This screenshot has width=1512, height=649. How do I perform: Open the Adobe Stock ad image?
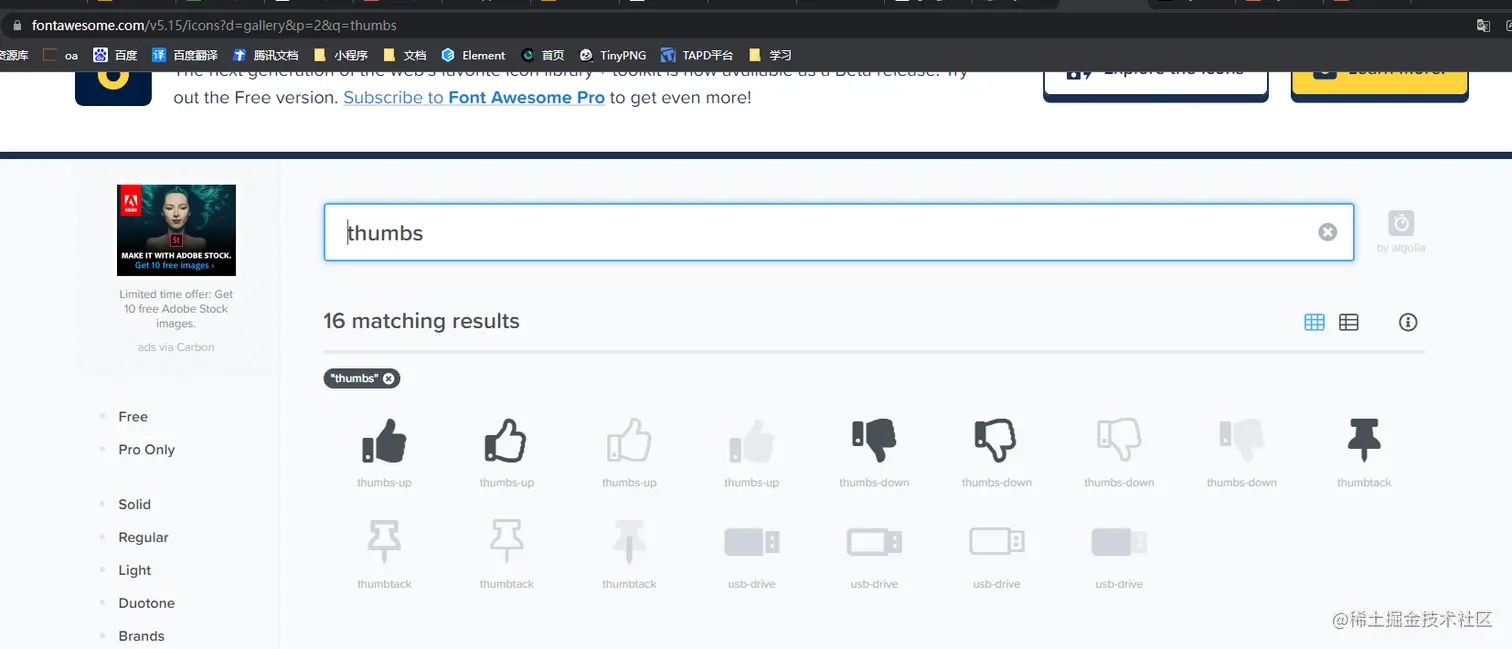coord(176,230)
